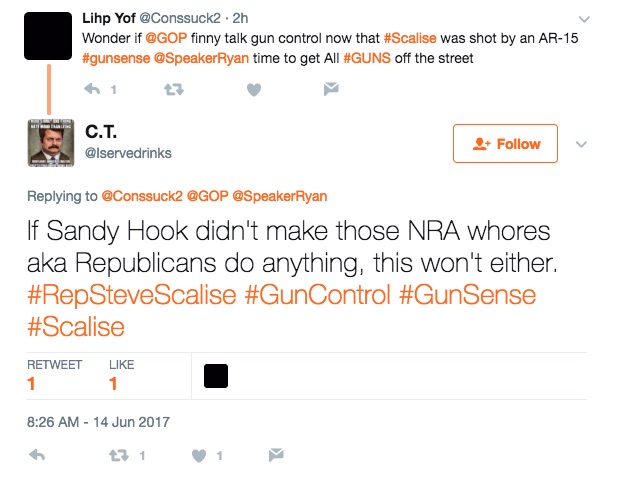Screen dimensions: 617x477
Task: Retweet C.T.'s tweet
Action: [119, 455]
